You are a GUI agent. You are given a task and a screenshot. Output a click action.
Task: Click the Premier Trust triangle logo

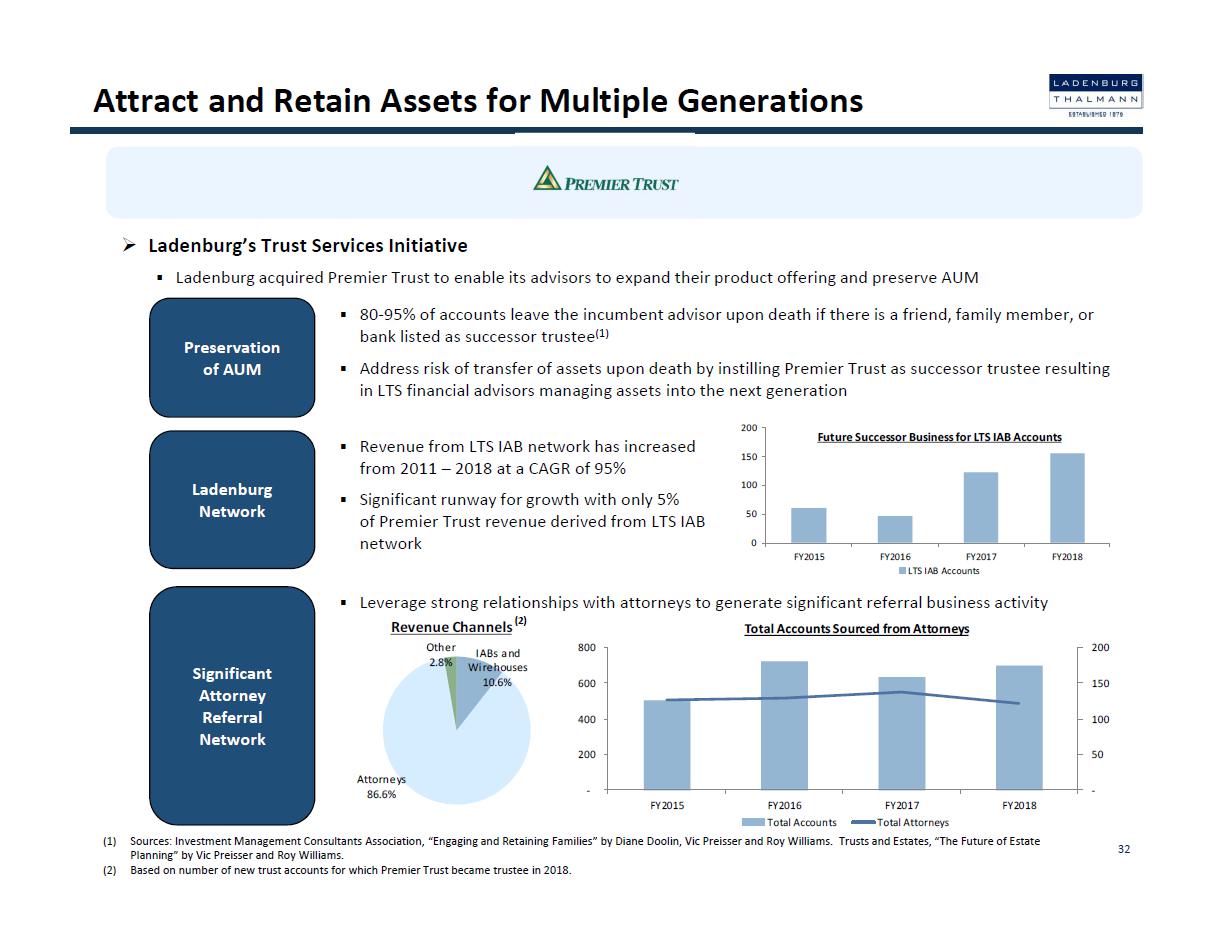545,180
